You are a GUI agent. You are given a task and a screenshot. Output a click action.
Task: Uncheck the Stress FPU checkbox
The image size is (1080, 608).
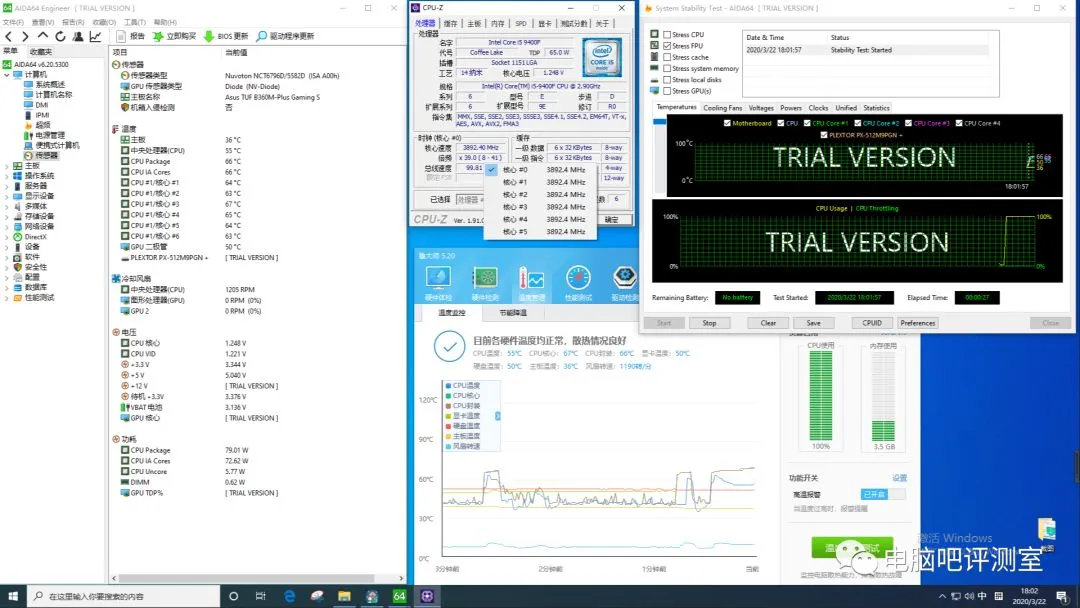click(667, 45)
